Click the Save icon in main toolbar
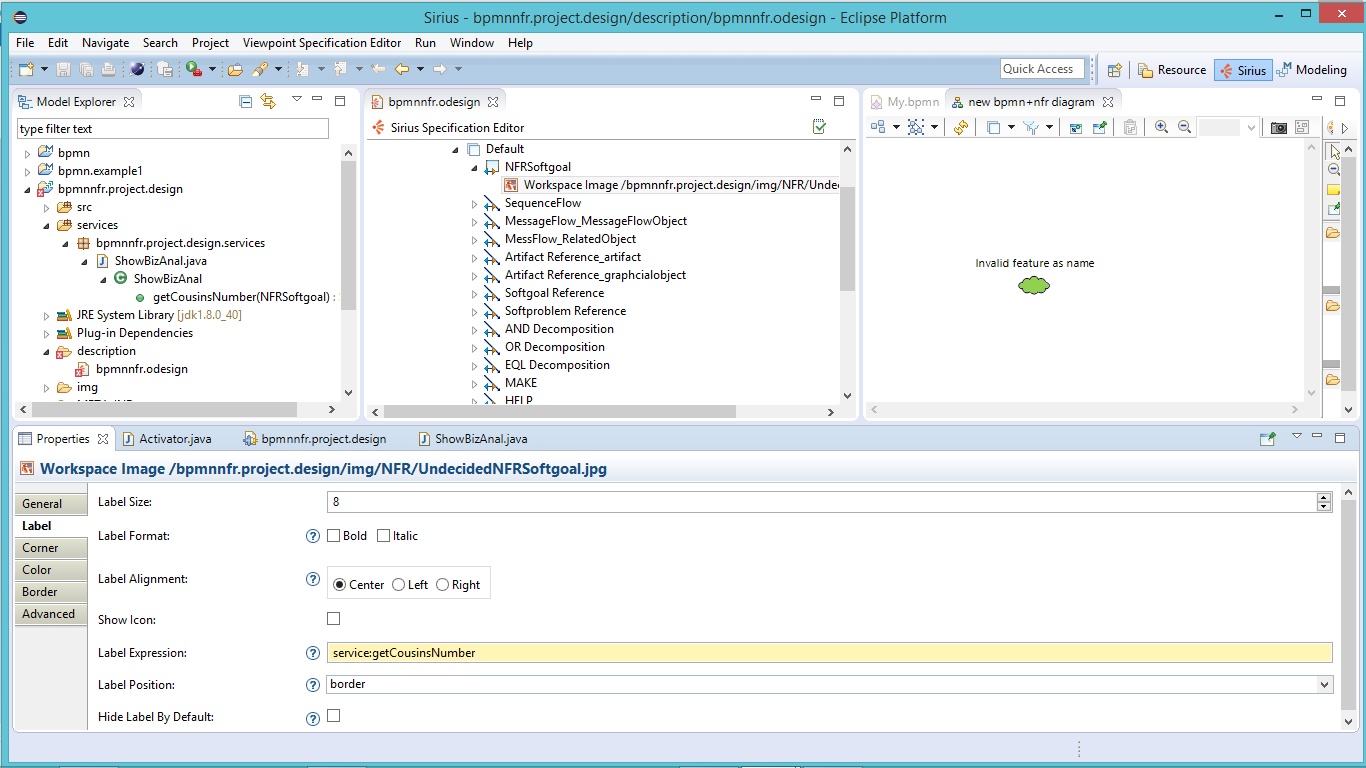 point(64,69)
